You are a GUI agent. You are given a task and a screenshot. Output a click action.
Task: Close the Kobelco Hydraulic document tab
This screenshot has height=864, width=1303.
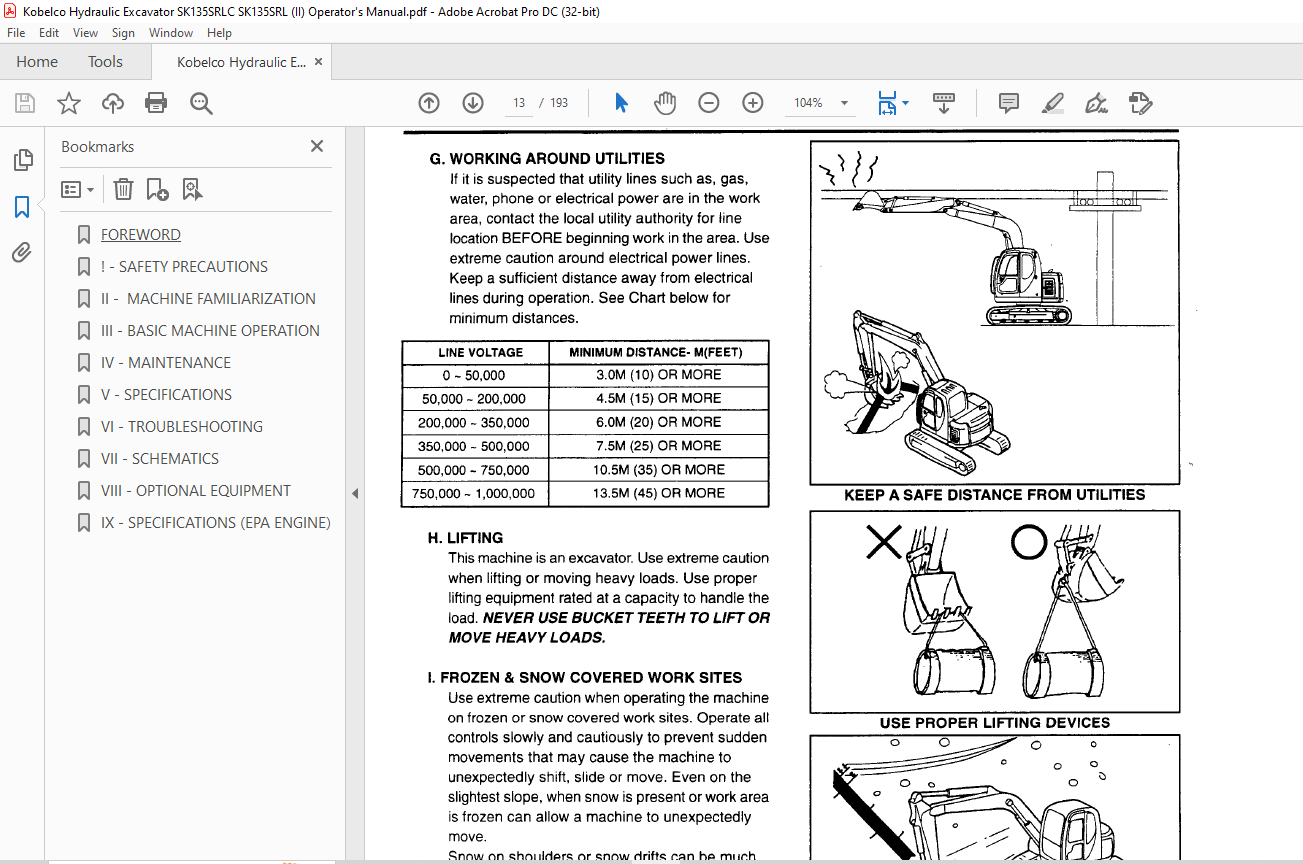click(x=319, y=62)
